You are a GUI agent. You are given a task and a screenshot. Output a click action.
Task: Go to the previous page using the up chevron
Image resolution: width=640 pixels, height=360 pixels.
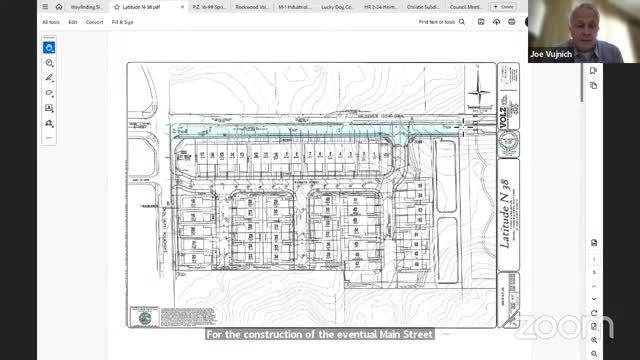point(594,286)
